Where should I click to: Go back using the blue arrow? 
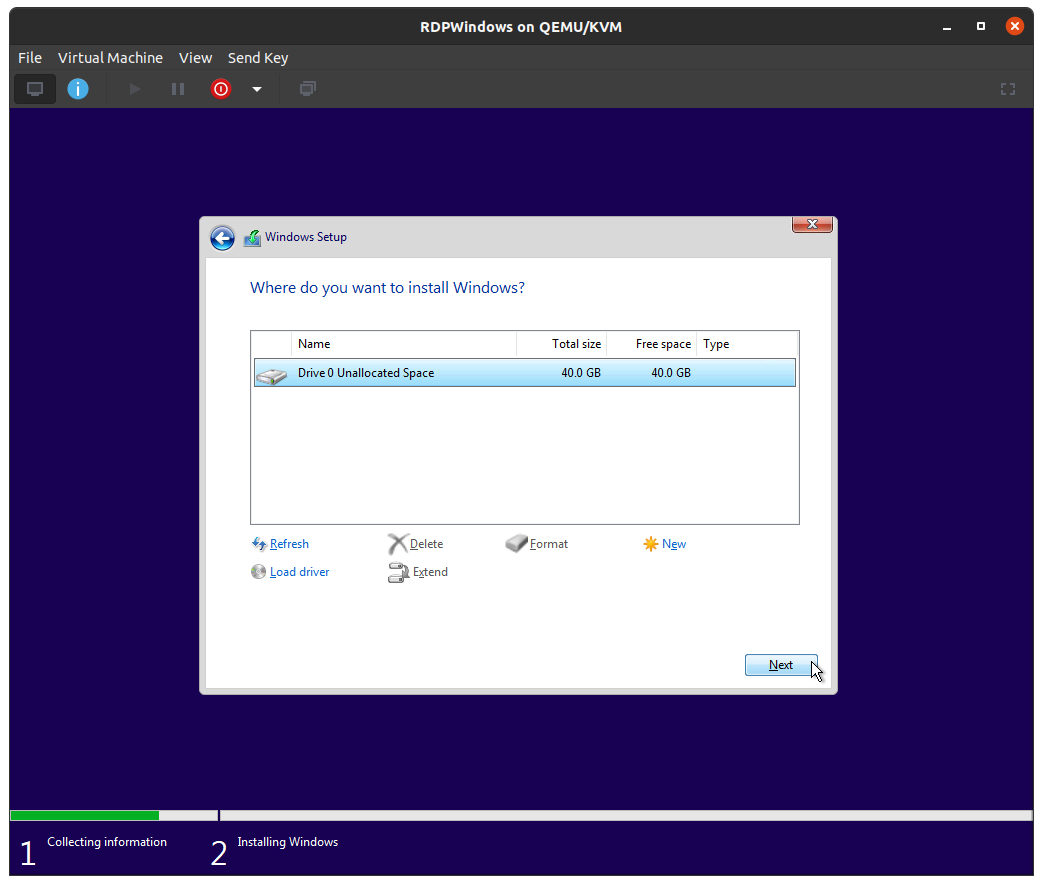coord(222,238)
